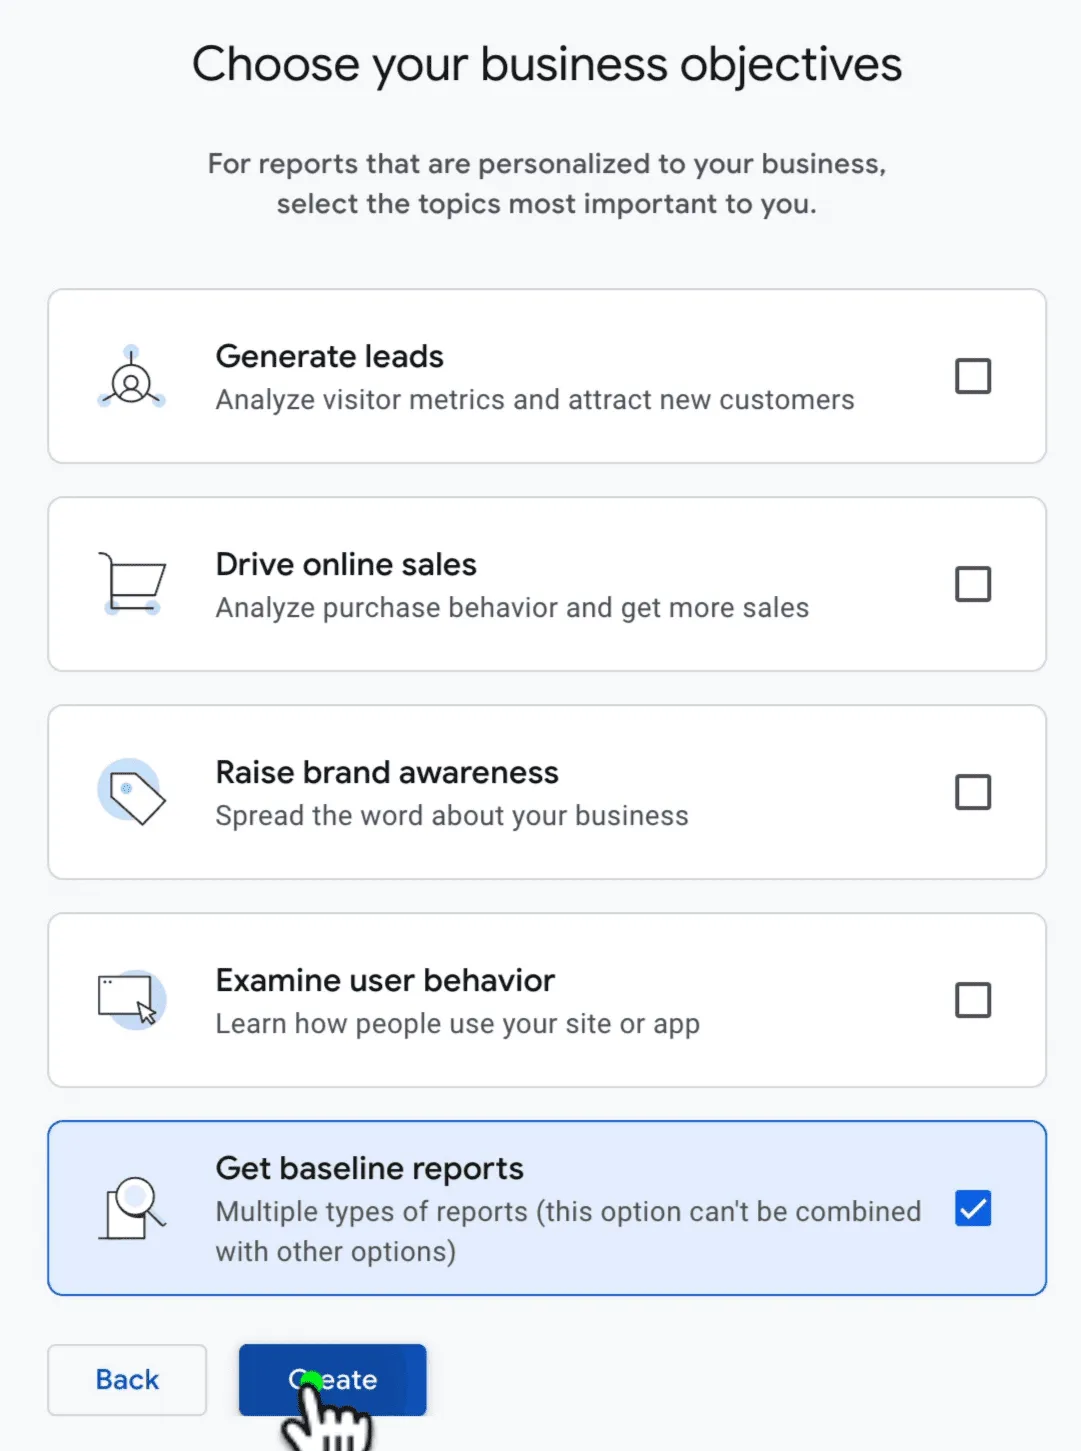
Task: Click the shopping cart icon for Drive online sales
Action: pyautogui.click(x=132, y=583)
